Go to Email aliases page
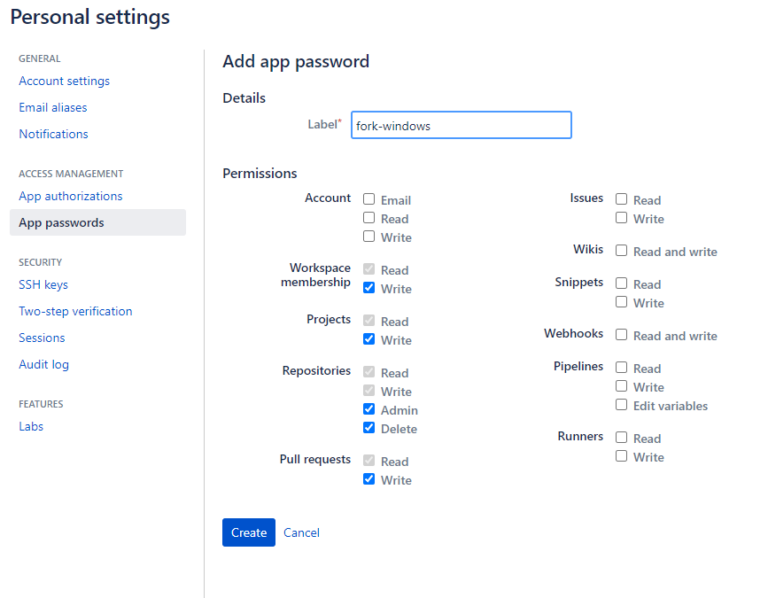The height and width of the screenshot is (598, 768). [53, 107]
